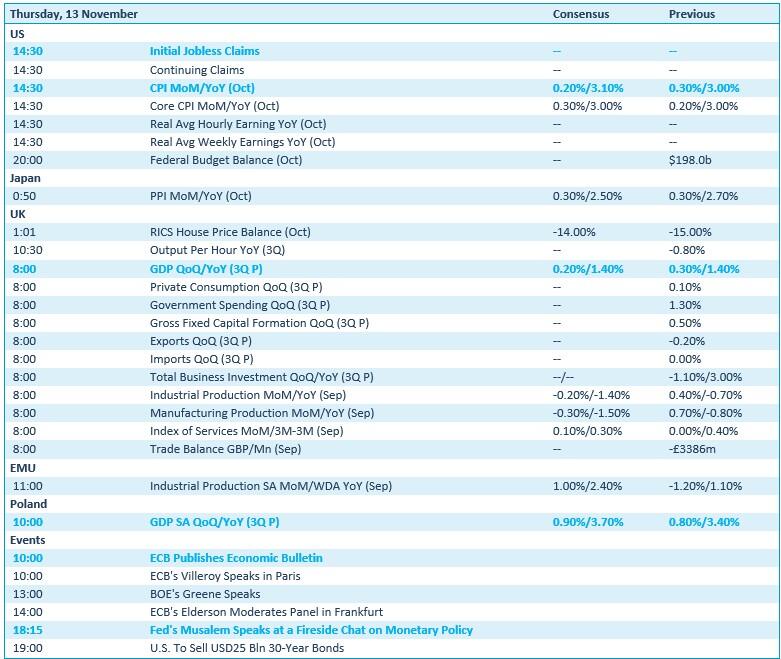781x659 pixels.
Task: Select the UK GDP QoQ/YoY (3Q P) row
Action: pos(214,269)
